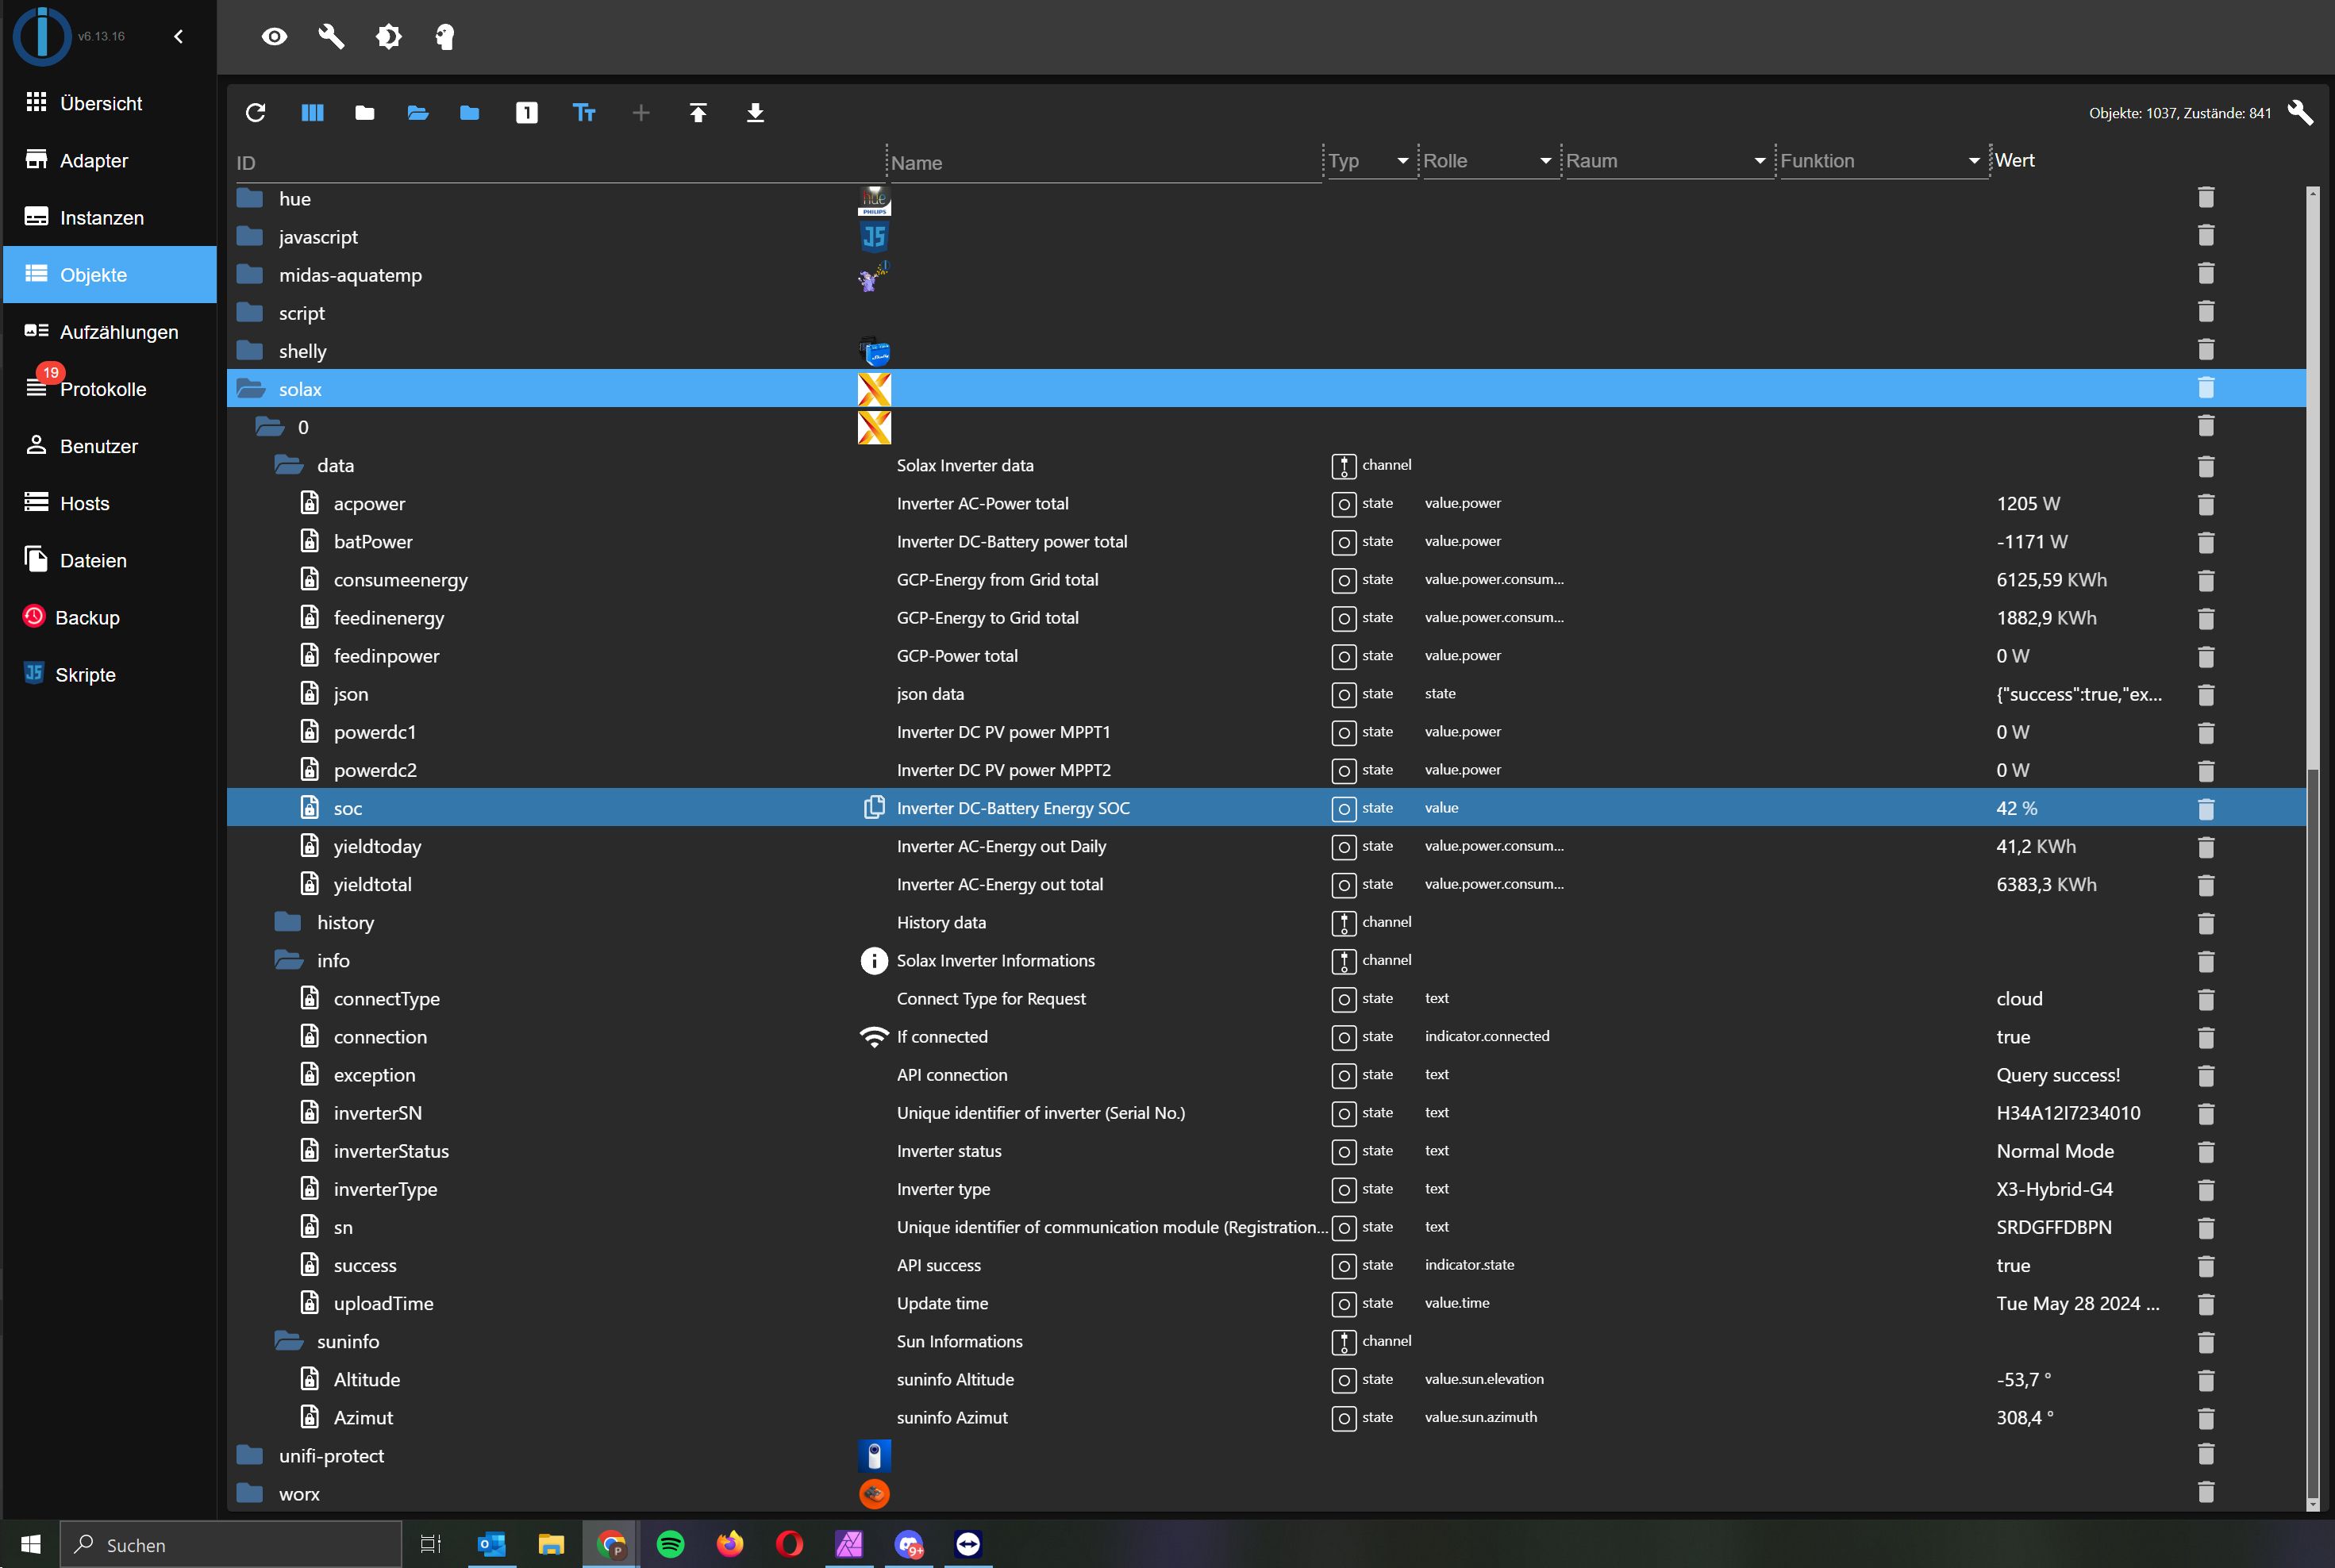Open wrench settings next to object count

click(x=2299, y=113)
